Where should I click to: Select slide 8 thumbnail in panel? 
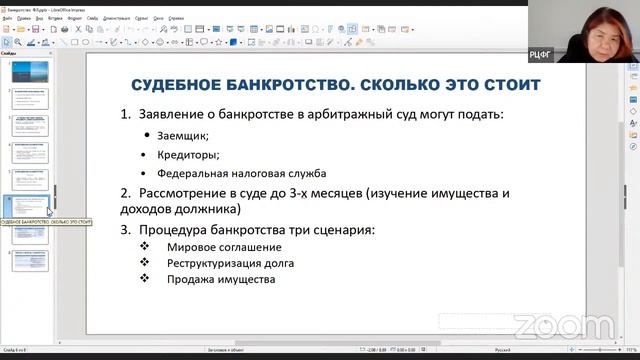[30, 261]
